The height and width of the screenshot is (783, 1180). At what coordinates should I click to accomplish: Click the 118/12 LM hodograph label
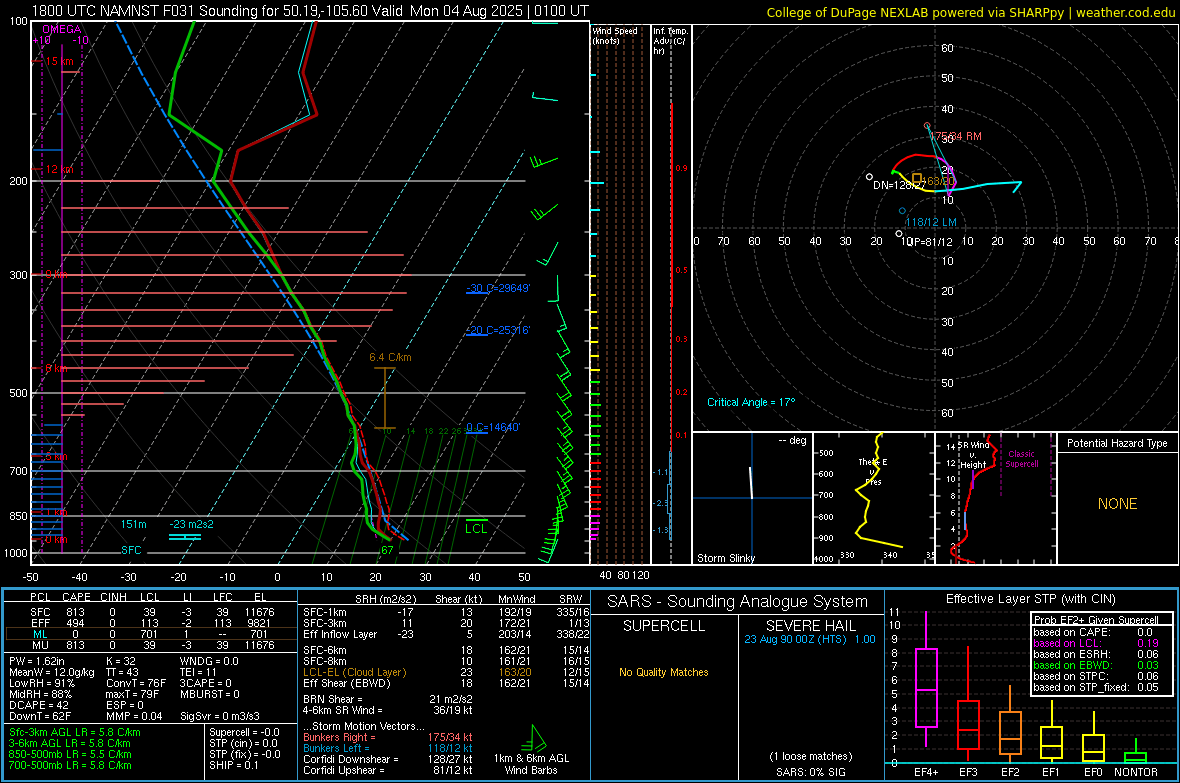[x=931, y=222]
